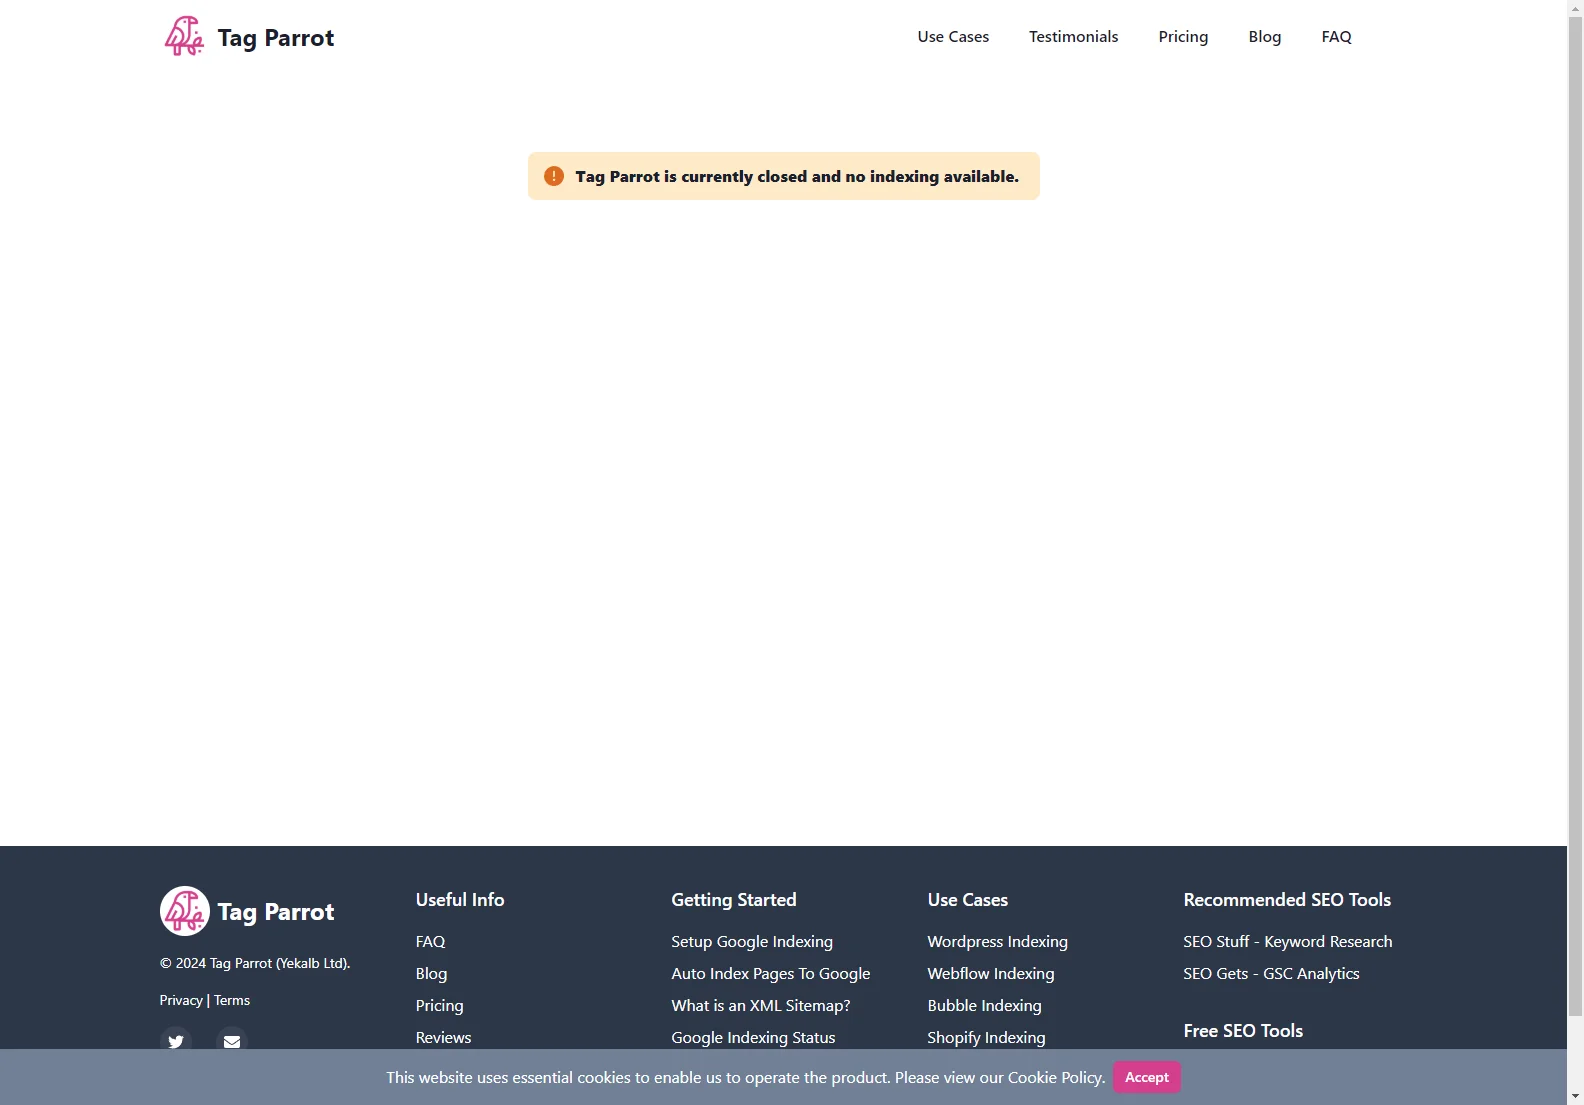Open Setup Google Indexing link
Viewport: 1584px width, 1105px height.
(x=752, y=941)
